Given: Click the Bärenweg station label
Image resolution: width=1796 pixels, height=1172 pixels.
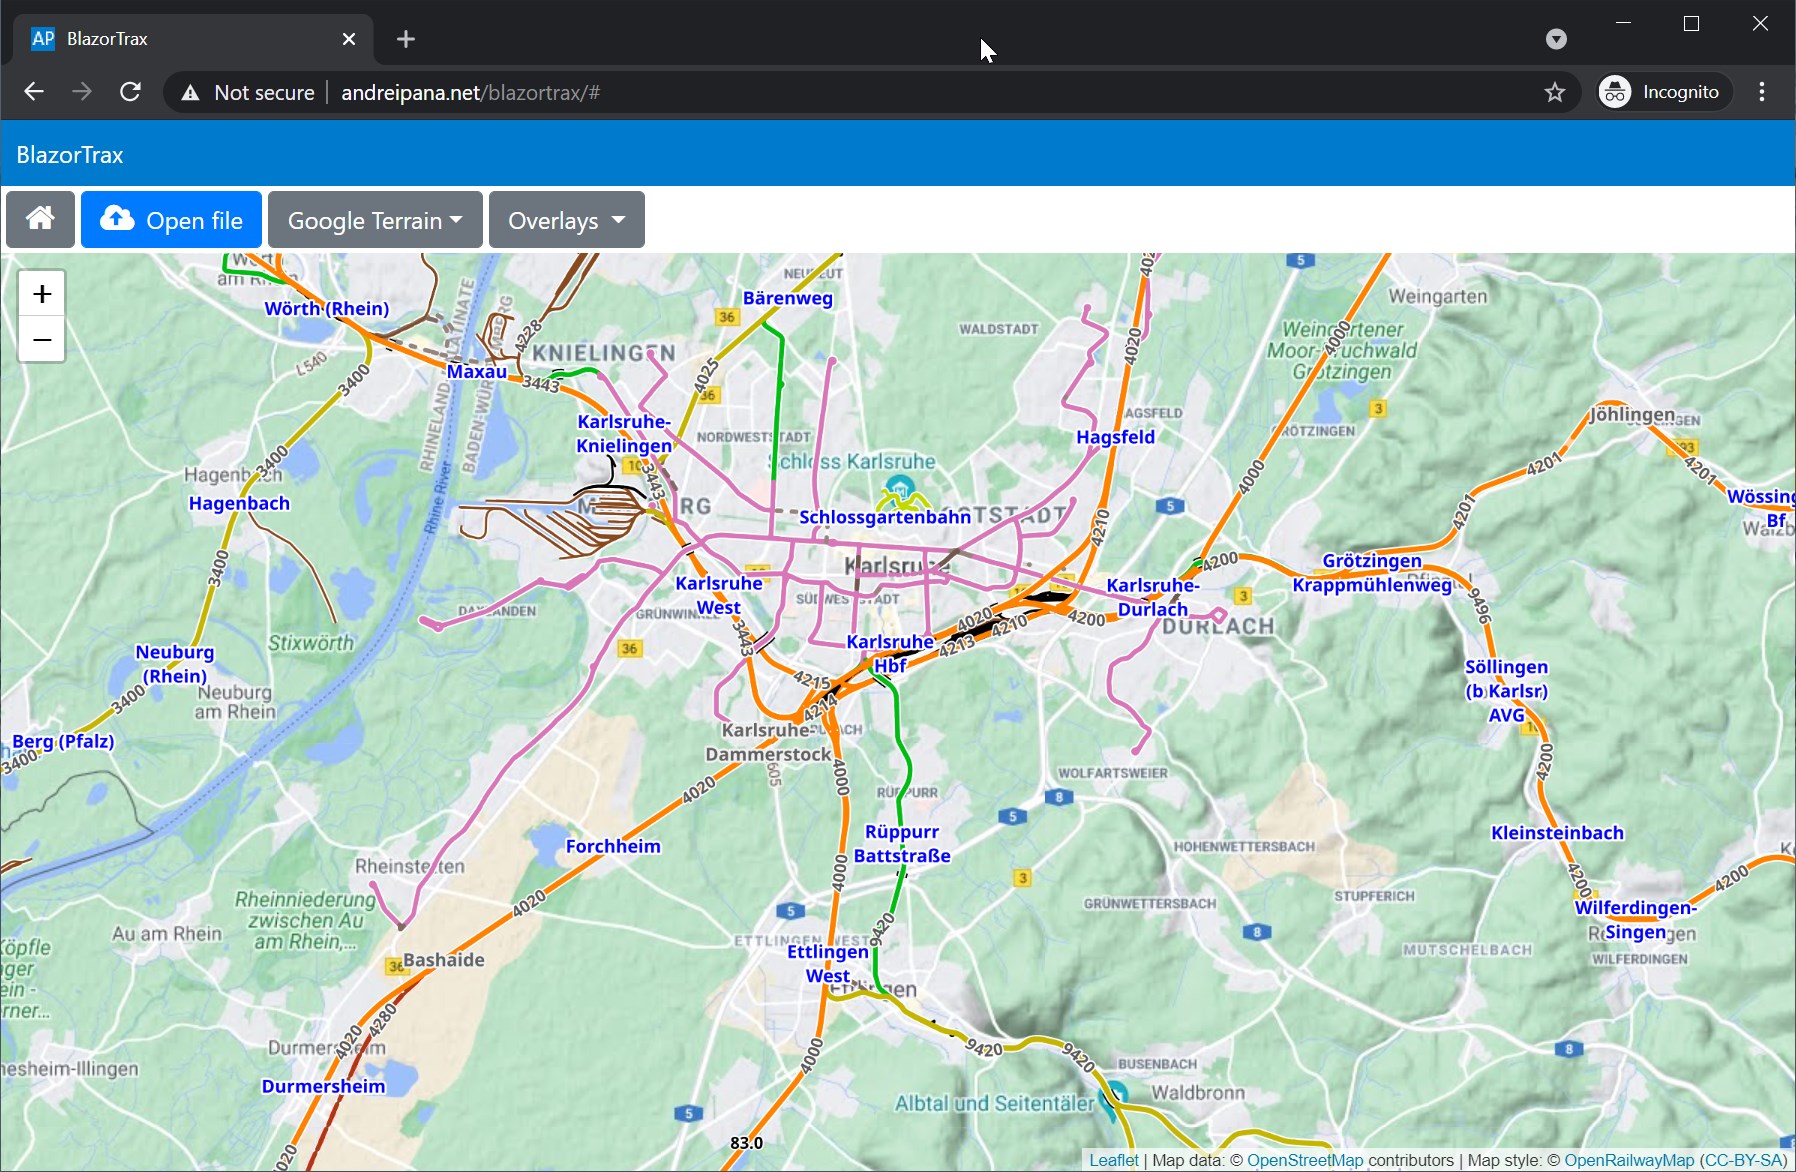Looking at the screenshot, I should 787,298.
